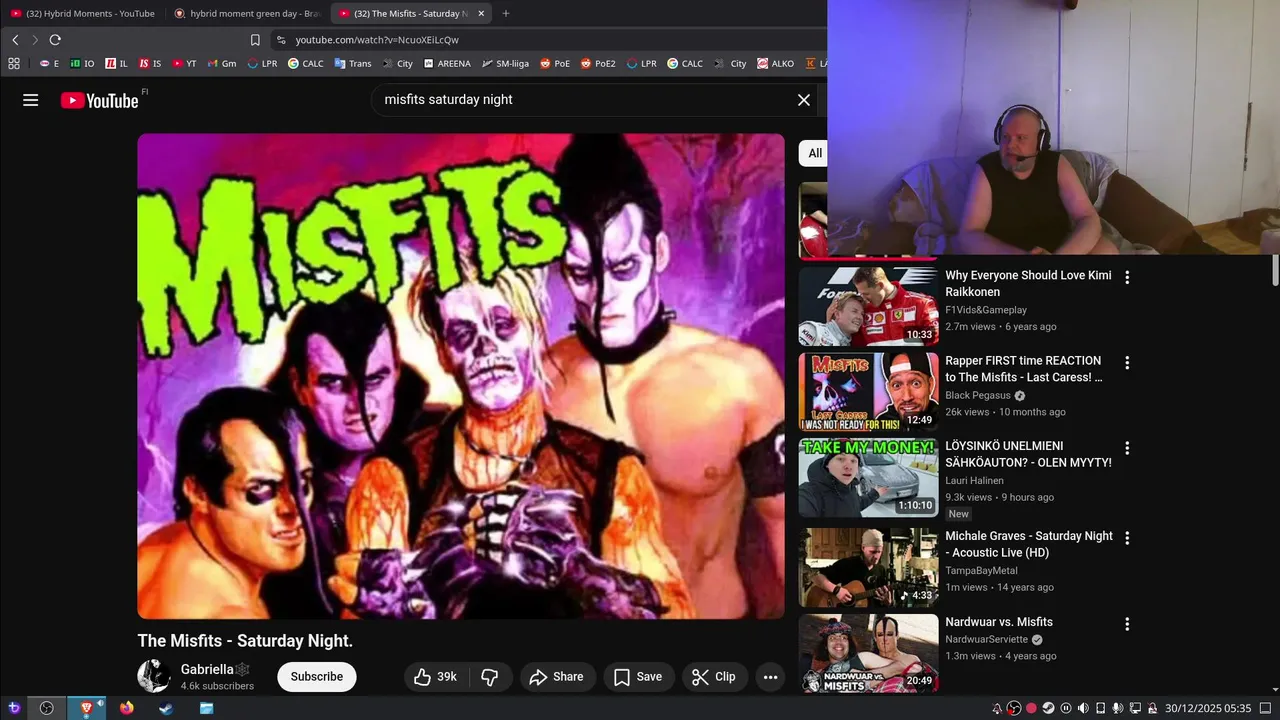
Task: Subscribe to the Gabriella channel
Action: click(x=317, y=677)
